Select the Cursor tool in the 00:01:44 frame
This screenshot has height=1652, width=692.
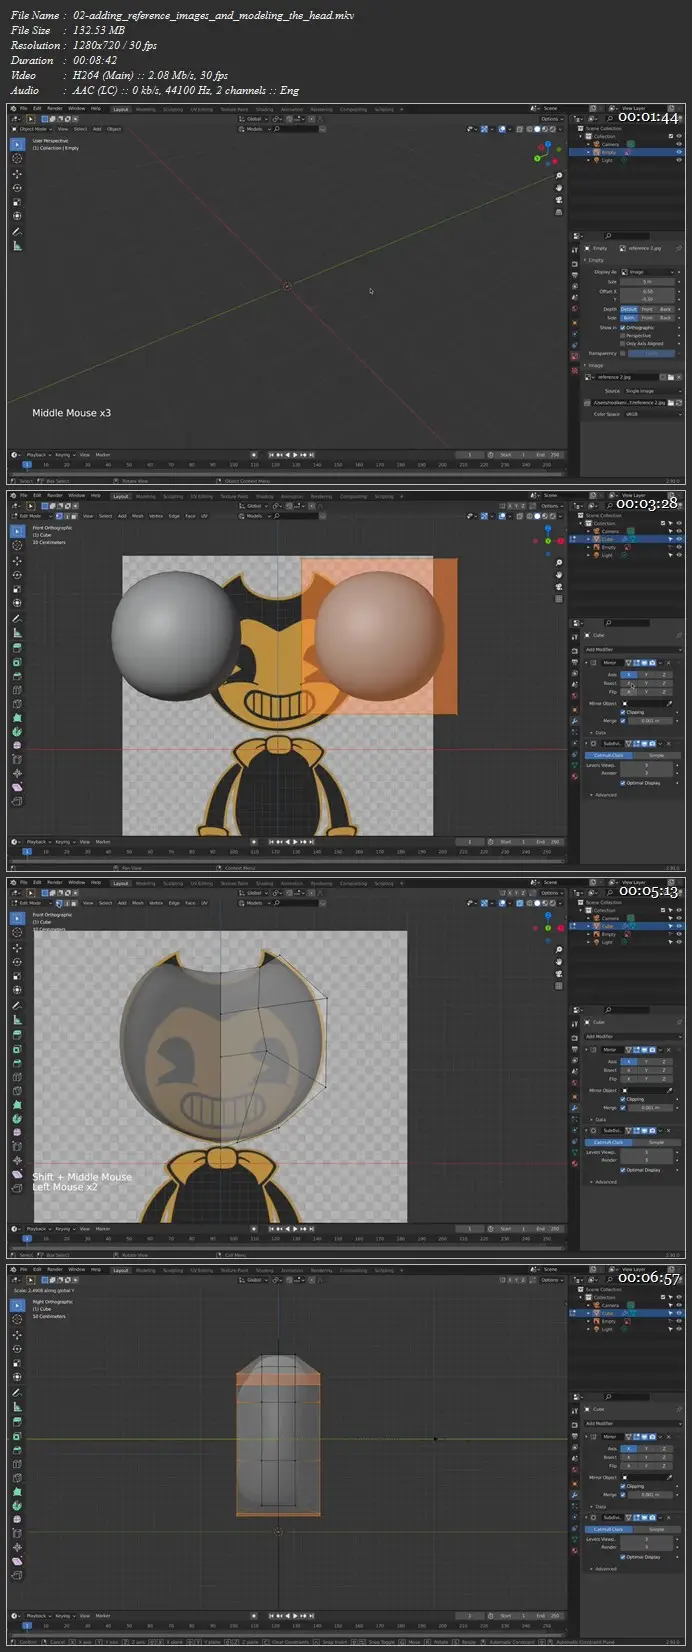[x=17, y=158]
